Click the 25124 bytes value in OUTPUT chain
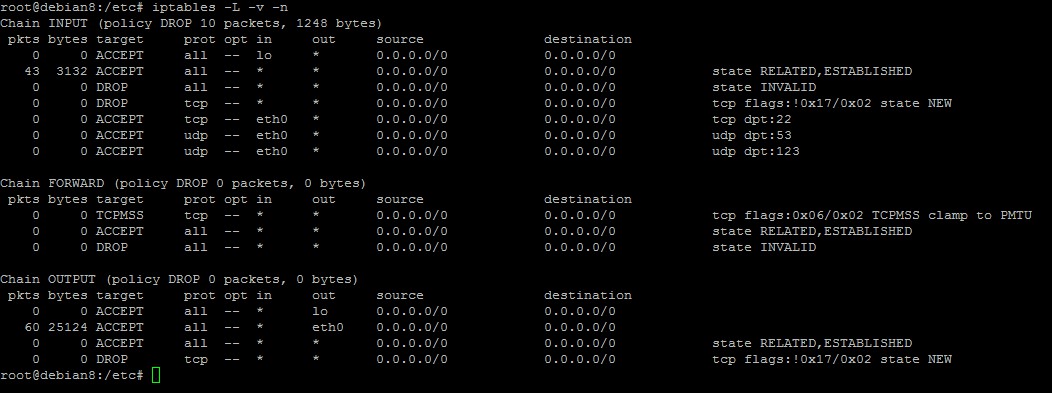1052x393 pixels. coord(68,327)
